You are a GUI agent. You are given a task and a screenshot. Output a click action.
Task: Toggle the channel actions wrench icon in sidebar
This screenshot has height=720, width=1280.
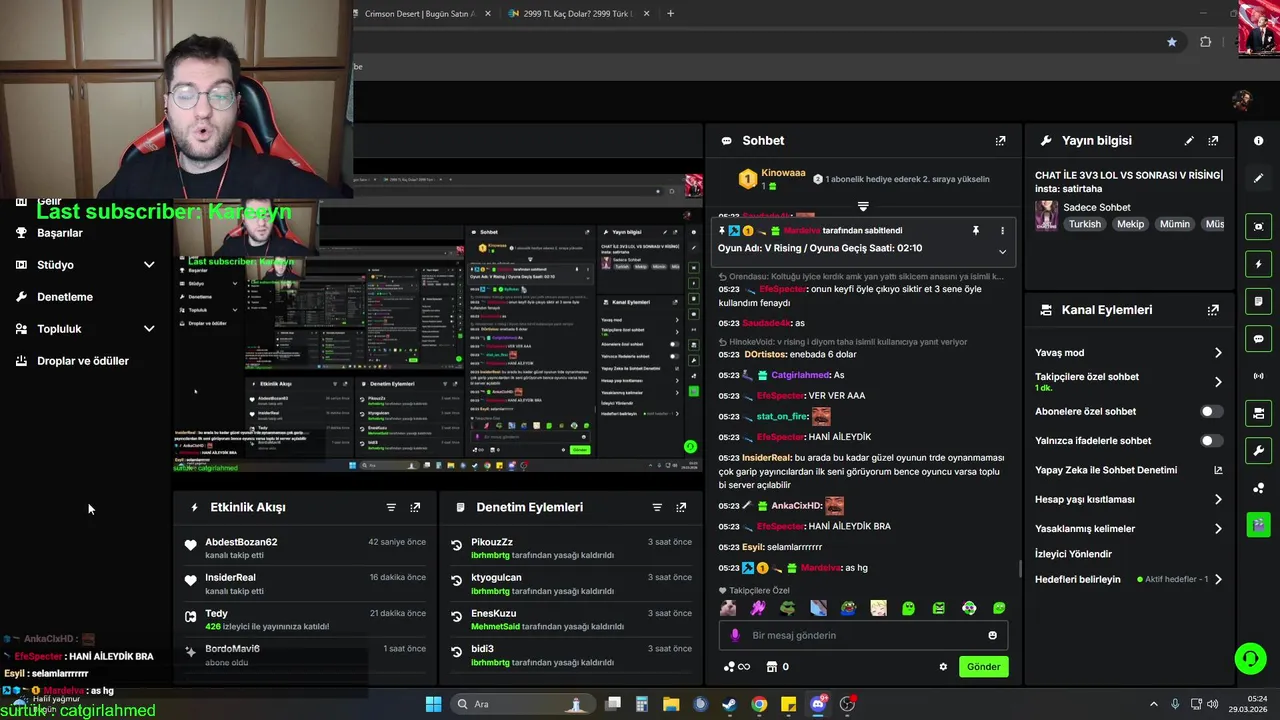(x=1258, y=450)
